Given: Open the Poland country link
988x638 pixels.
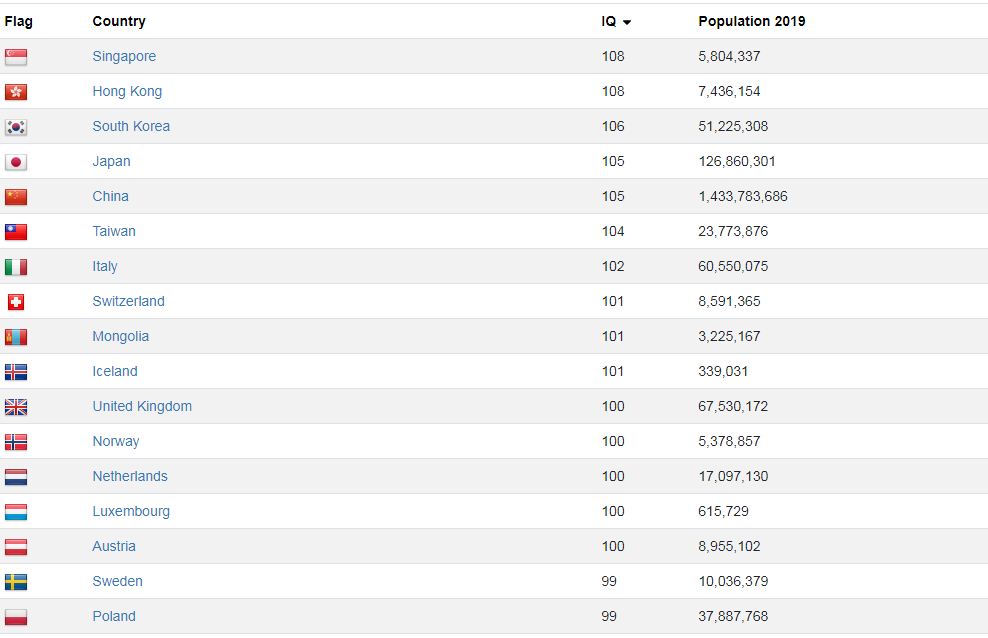Looking at the screenshot, I should click(x=114, y=616).
